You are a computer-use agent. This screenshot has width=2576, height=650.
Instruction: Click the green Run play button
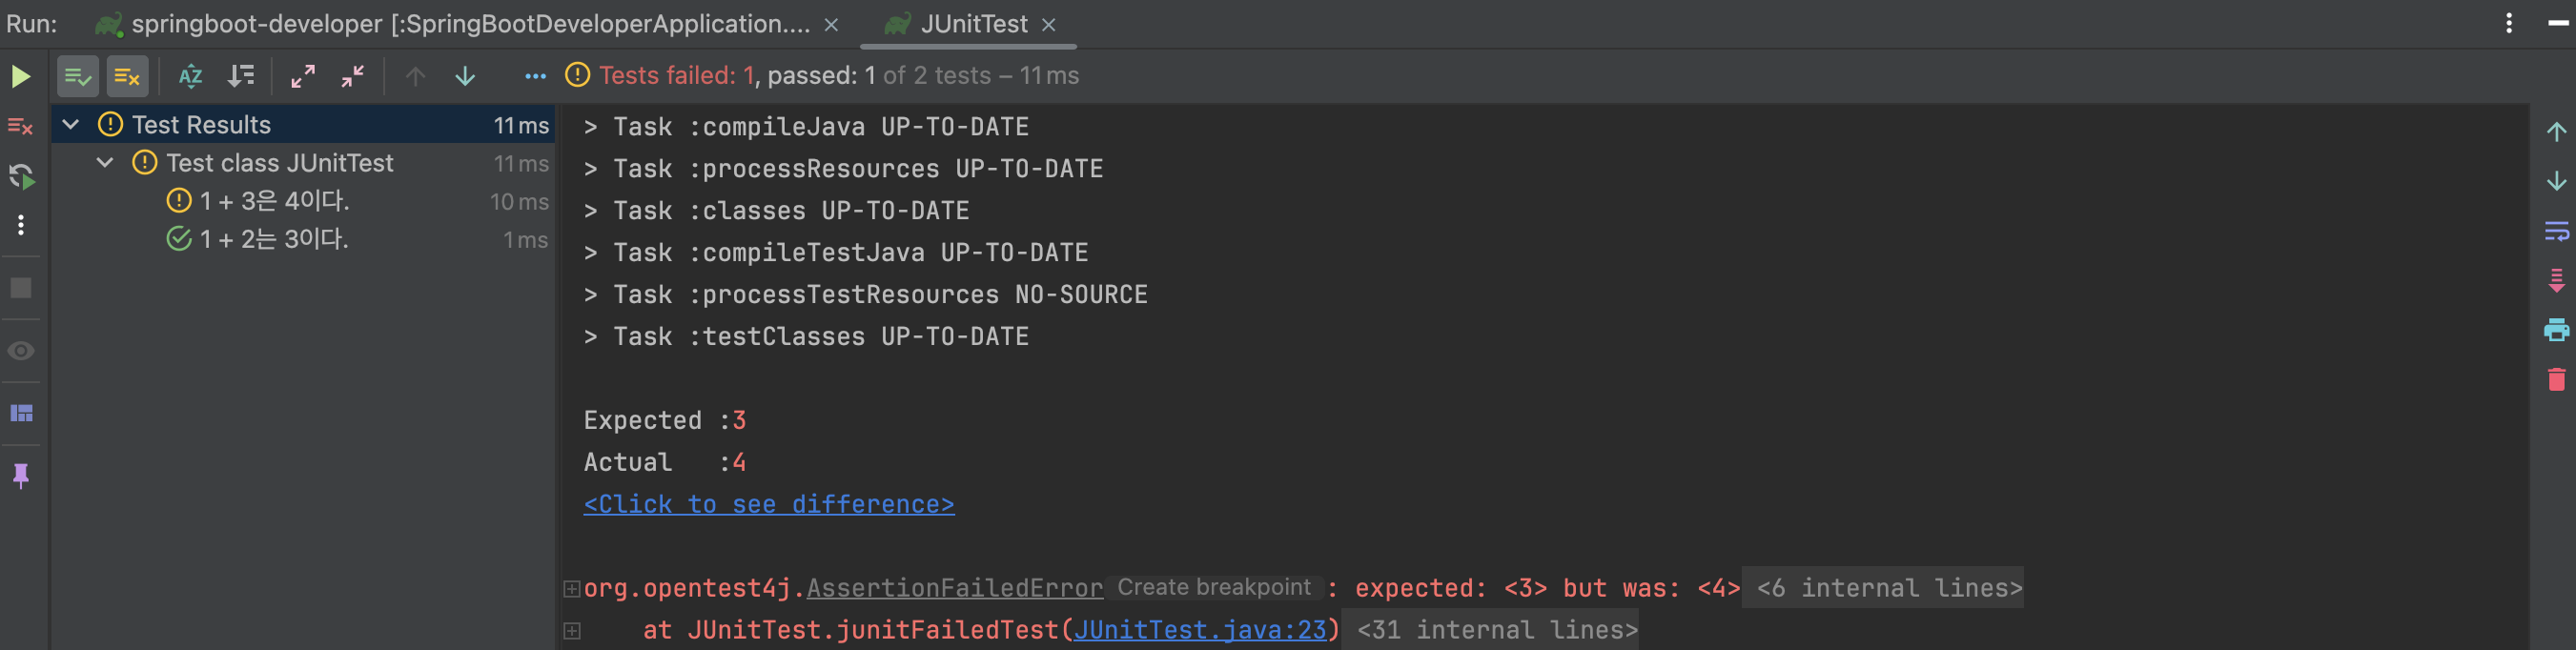20,77
